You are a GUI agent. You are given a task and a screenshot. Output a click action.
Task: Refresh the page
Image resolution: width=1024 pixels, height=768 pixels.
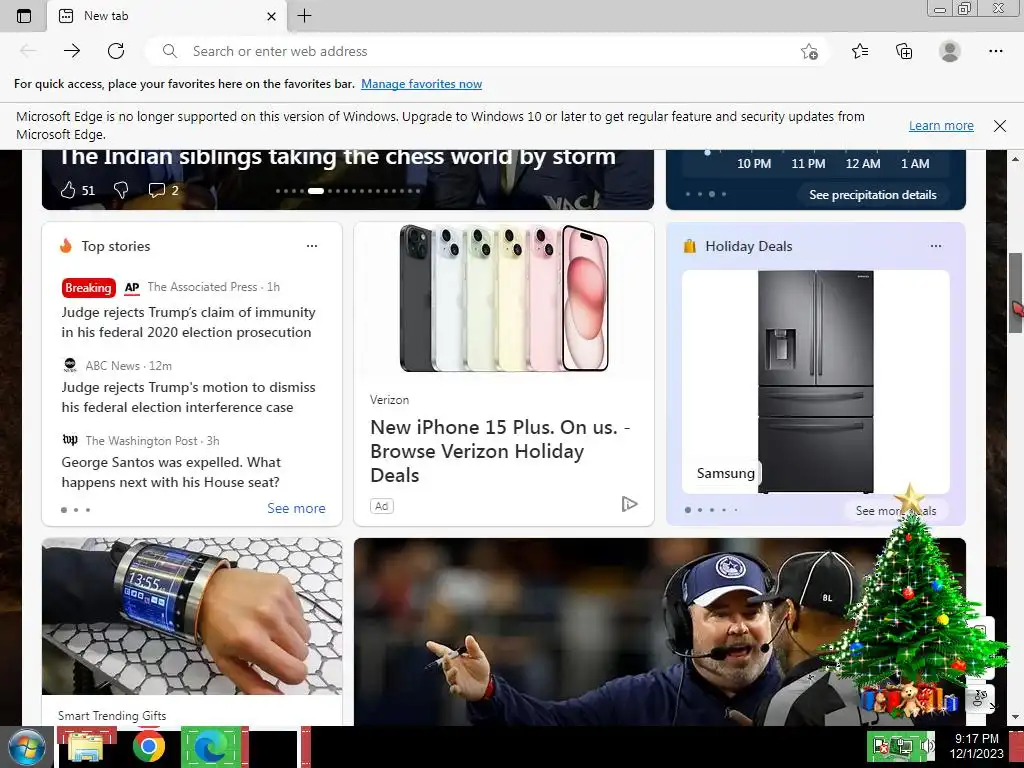coord(116,51)
